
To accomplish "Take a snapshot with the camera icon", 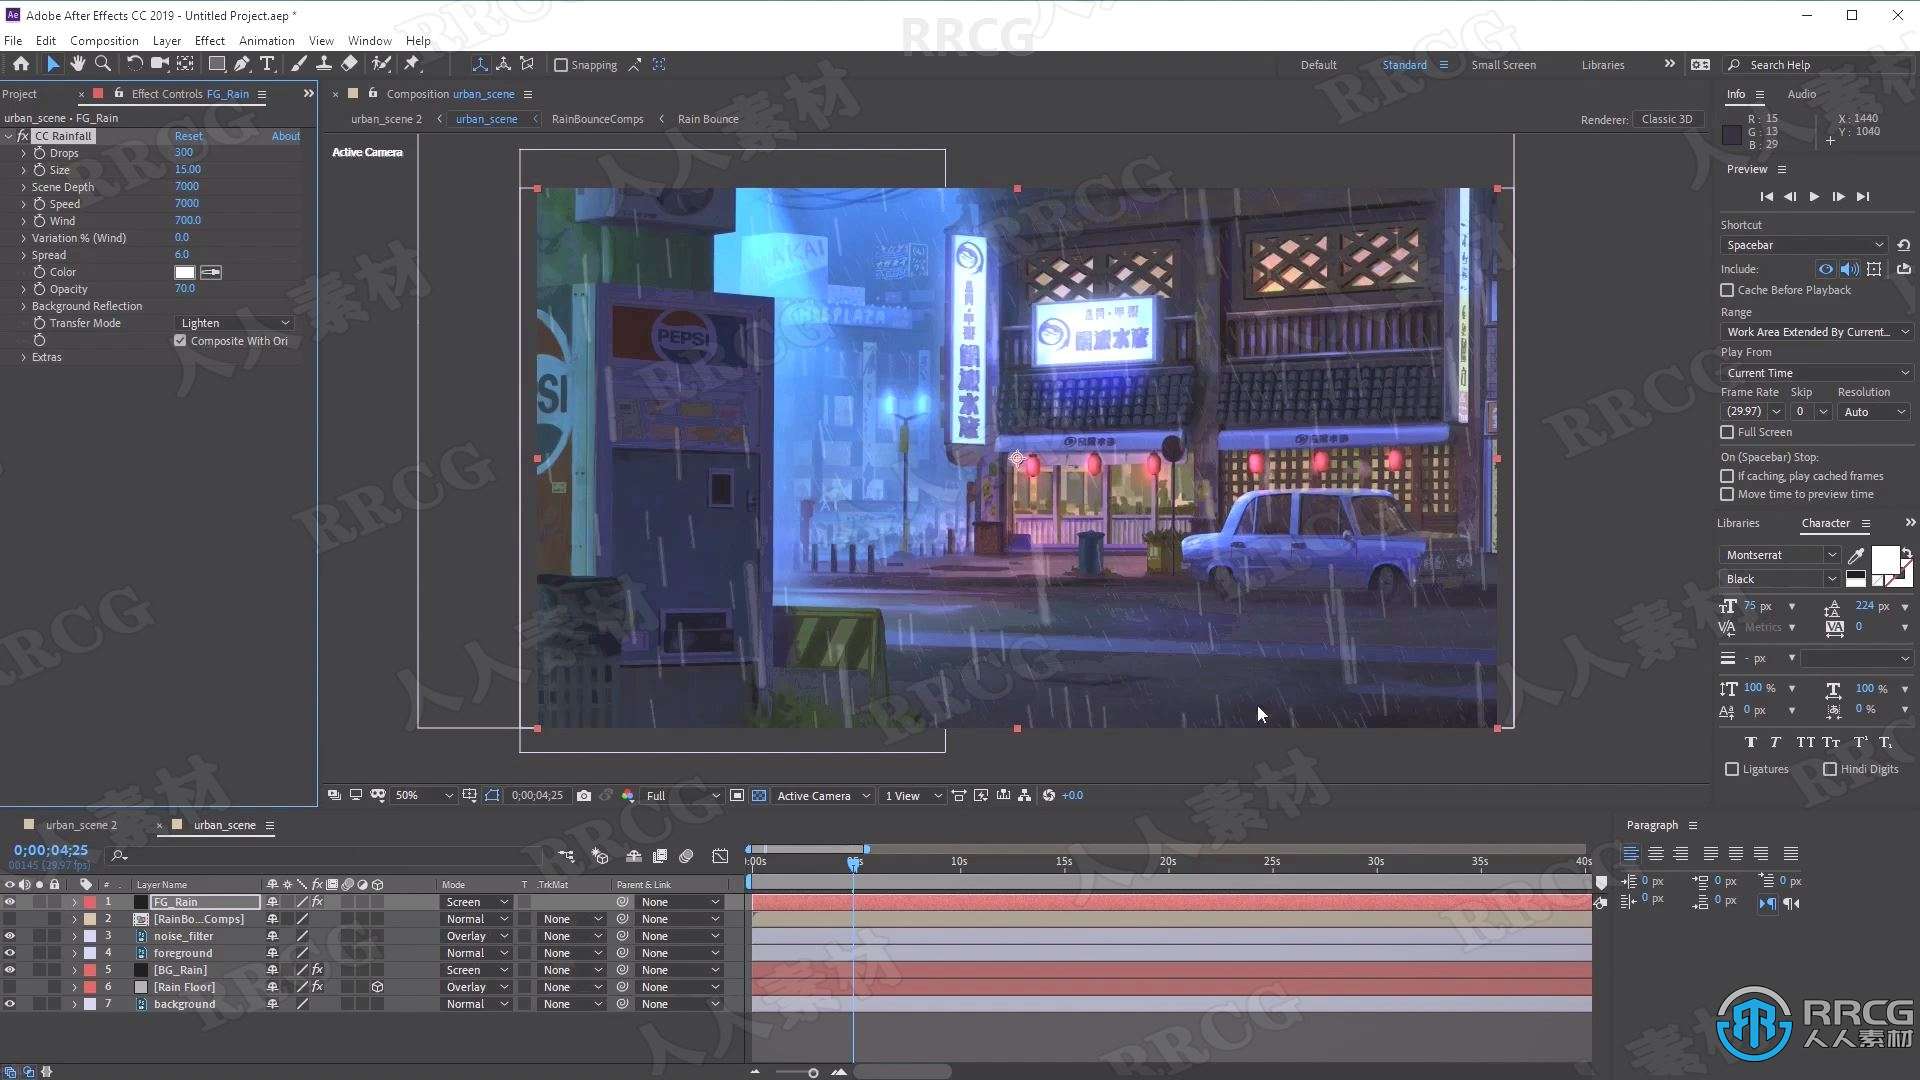I will click(584, 796).
